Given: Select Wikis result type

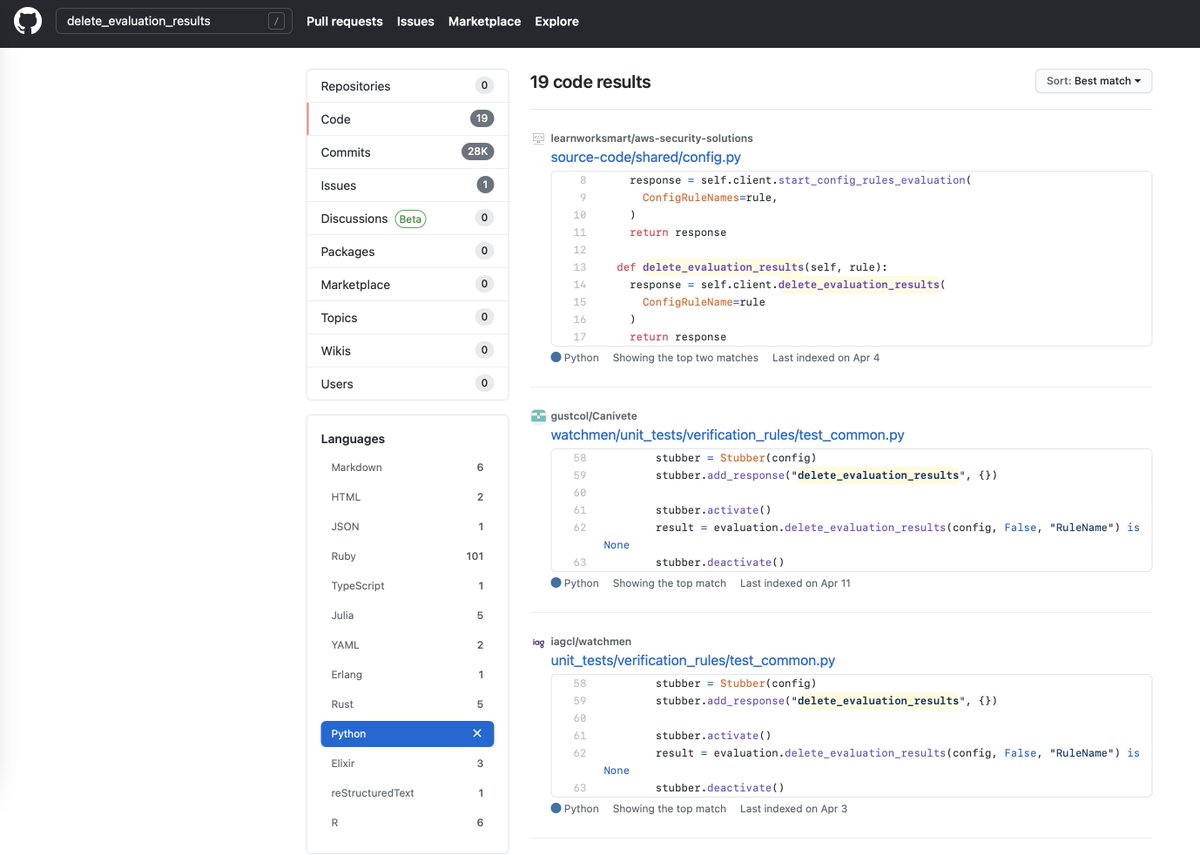Looking at the screenshot, I should [407, 350].
